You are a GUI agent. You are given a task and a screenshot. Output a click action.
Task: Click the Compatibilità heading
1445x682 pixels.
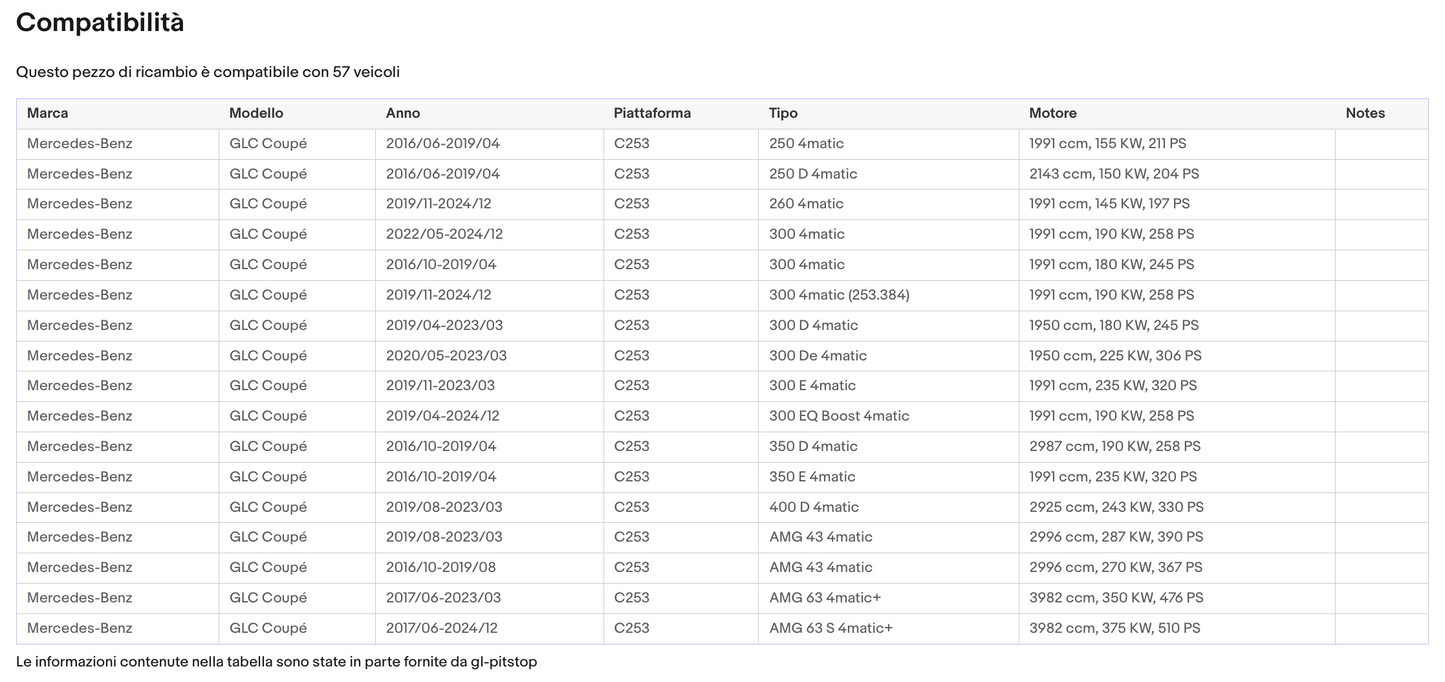(x=100, y=23)
